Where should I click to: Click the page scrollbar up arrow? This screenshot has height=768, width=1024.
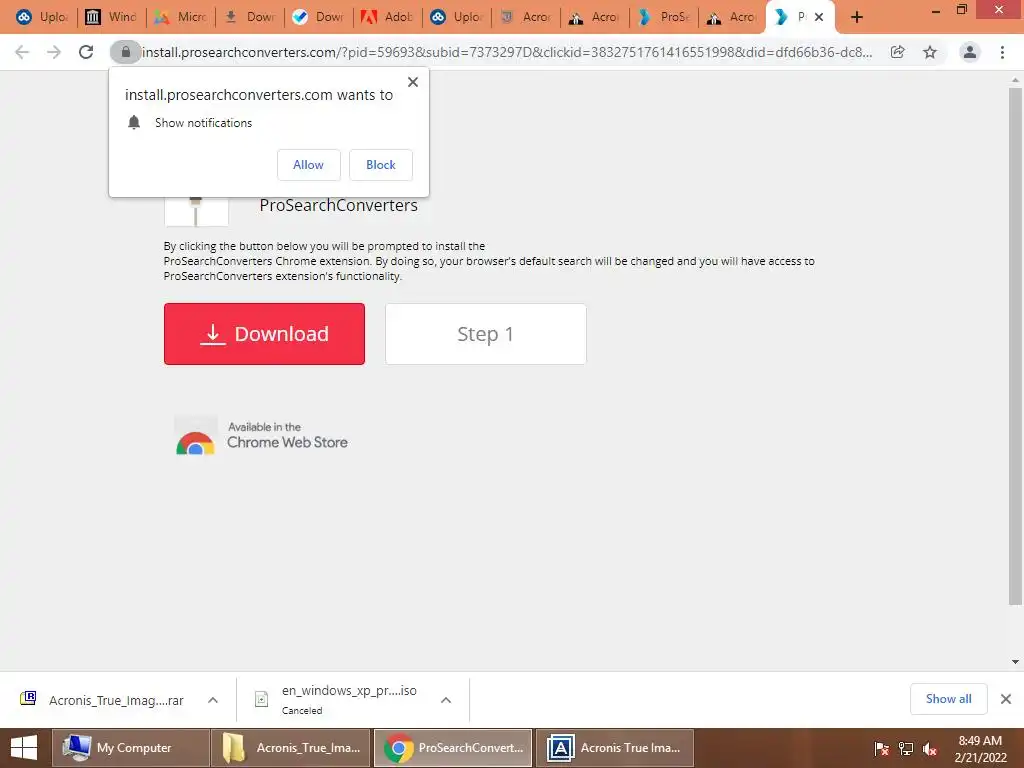pos(1015,80)
